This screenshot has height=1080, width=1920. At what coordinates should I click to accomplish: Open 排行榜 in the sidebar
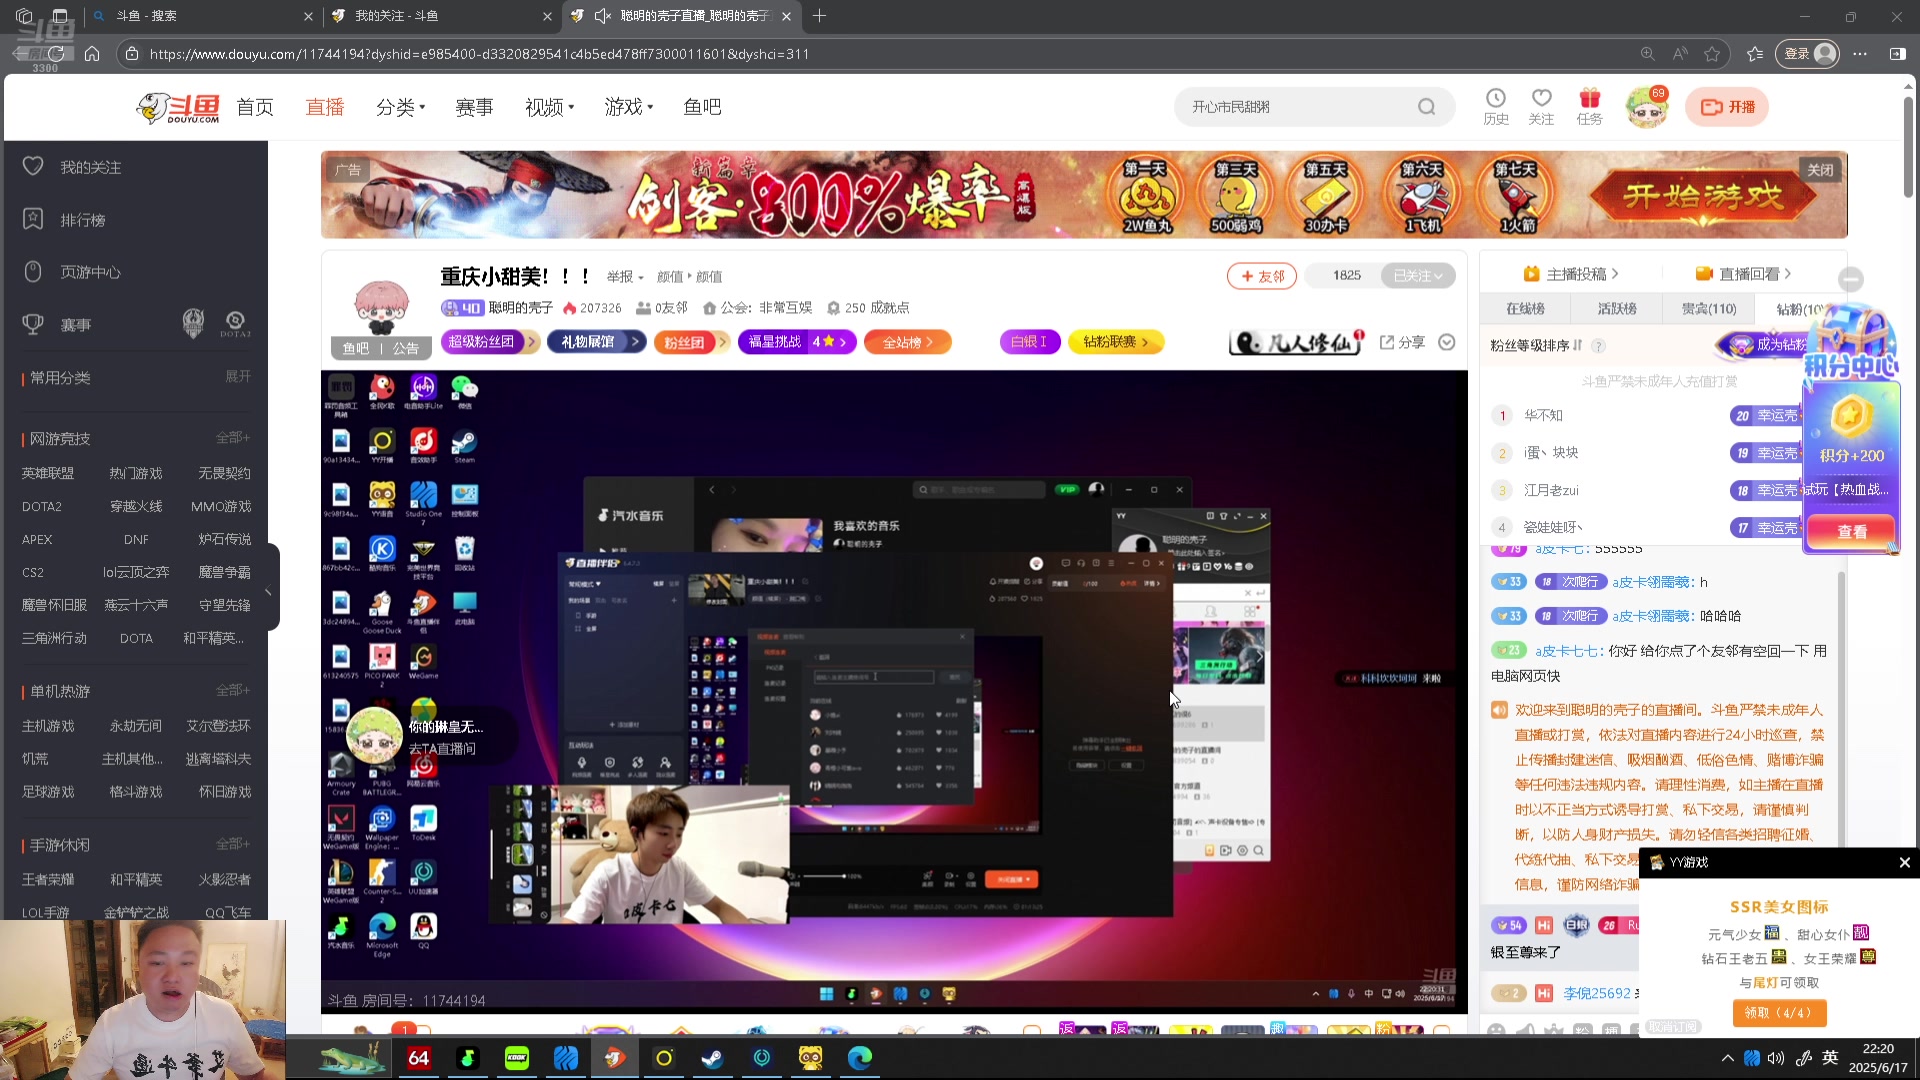coord(82,220)
